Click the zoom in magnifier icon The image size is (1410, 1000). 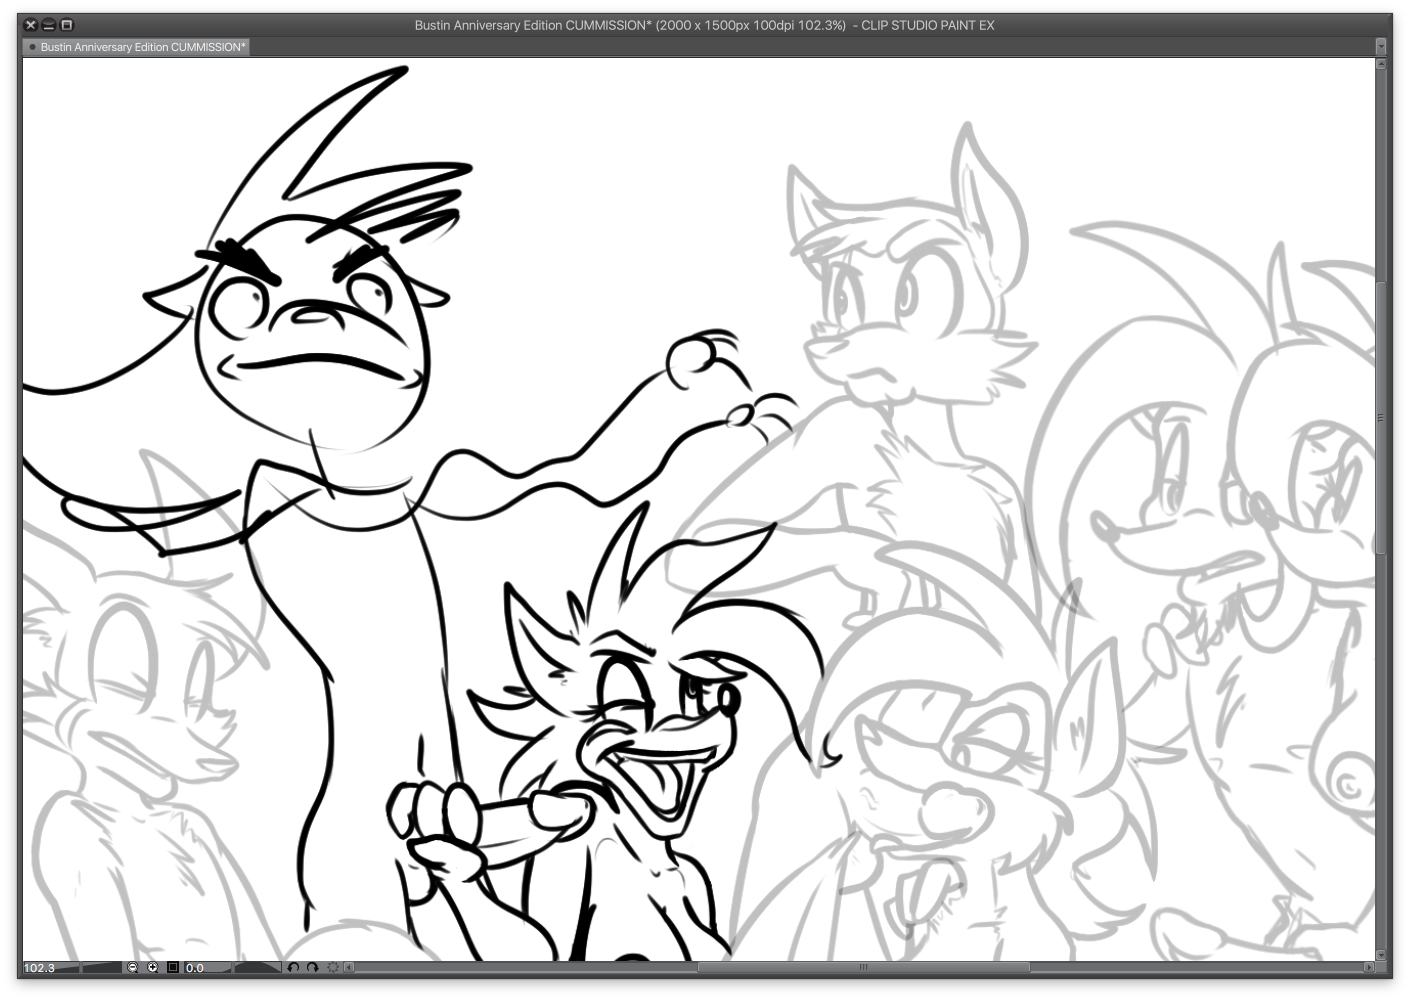(x=153, y=967)
